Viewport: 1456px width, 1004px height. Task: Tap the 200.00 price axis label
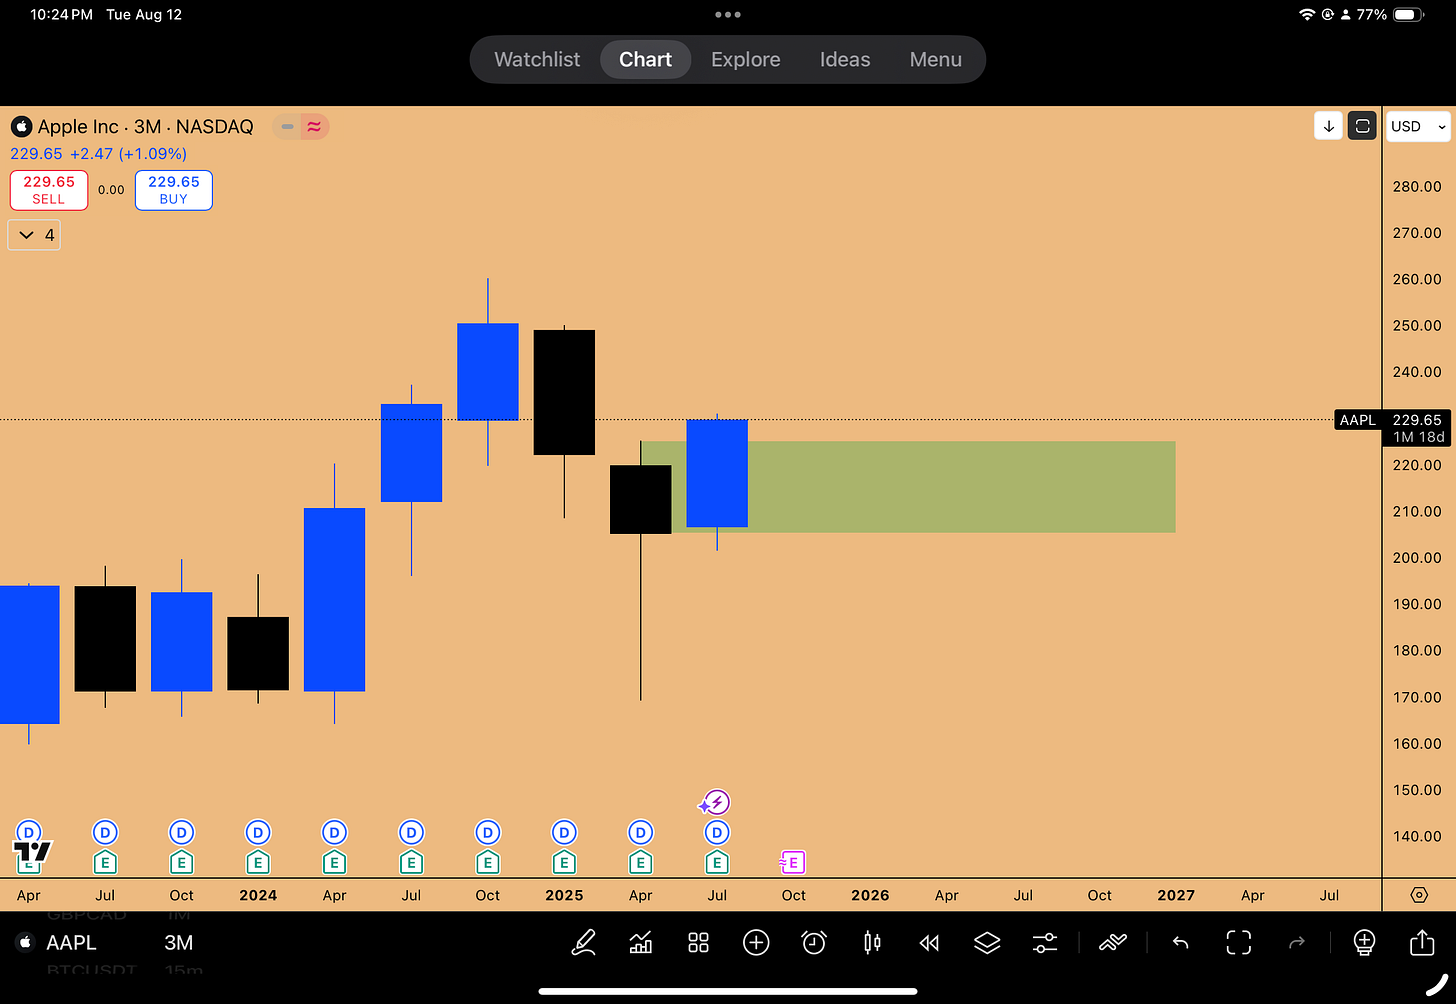coord(1417,557)
